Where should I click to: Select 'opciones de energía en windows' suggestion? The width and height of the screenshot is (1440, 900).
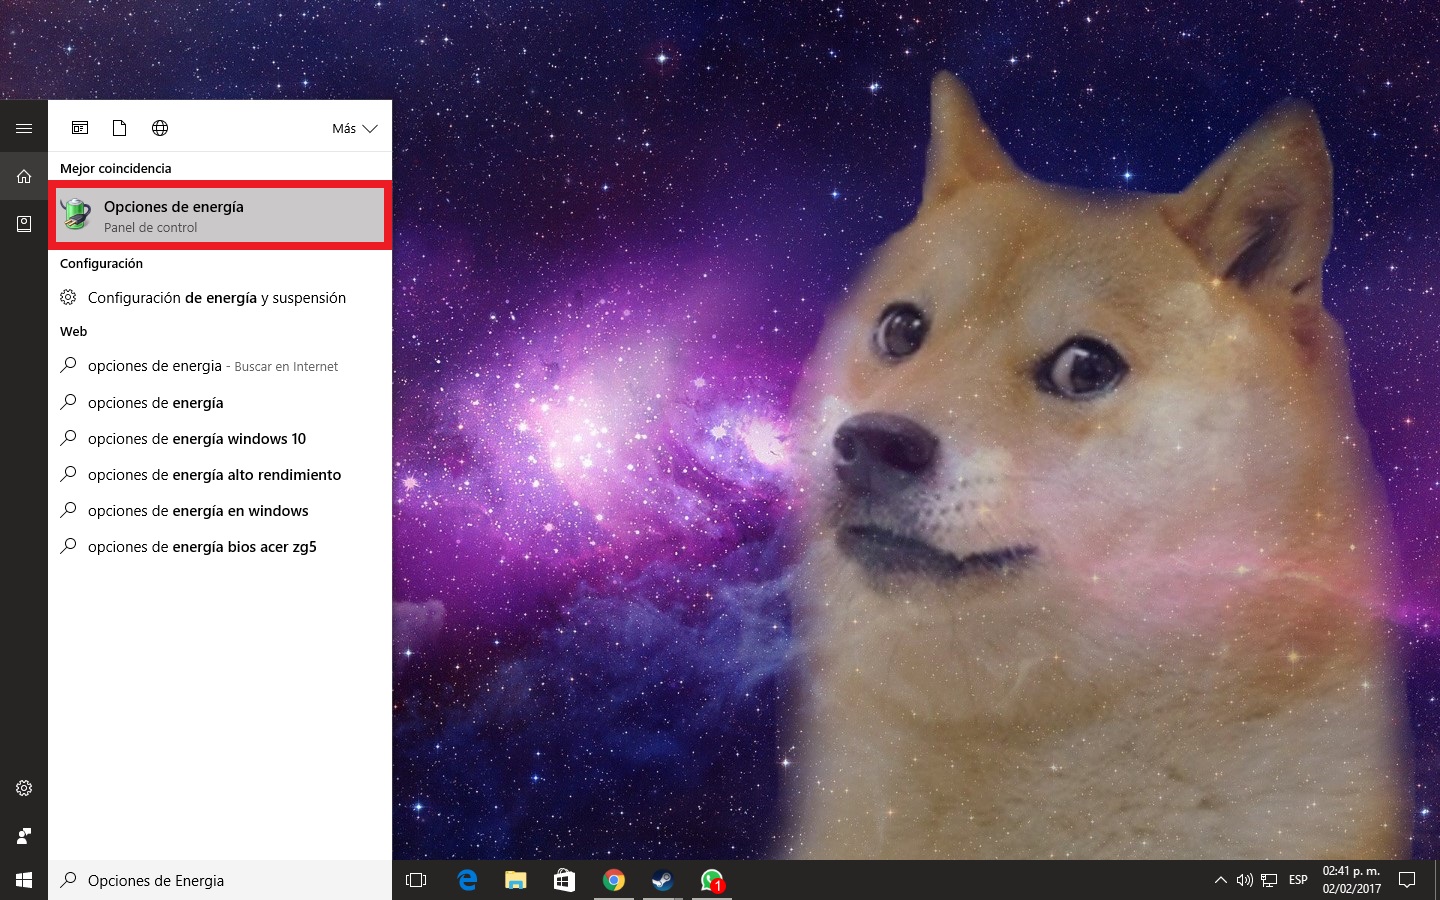click(x=220, y=510)
